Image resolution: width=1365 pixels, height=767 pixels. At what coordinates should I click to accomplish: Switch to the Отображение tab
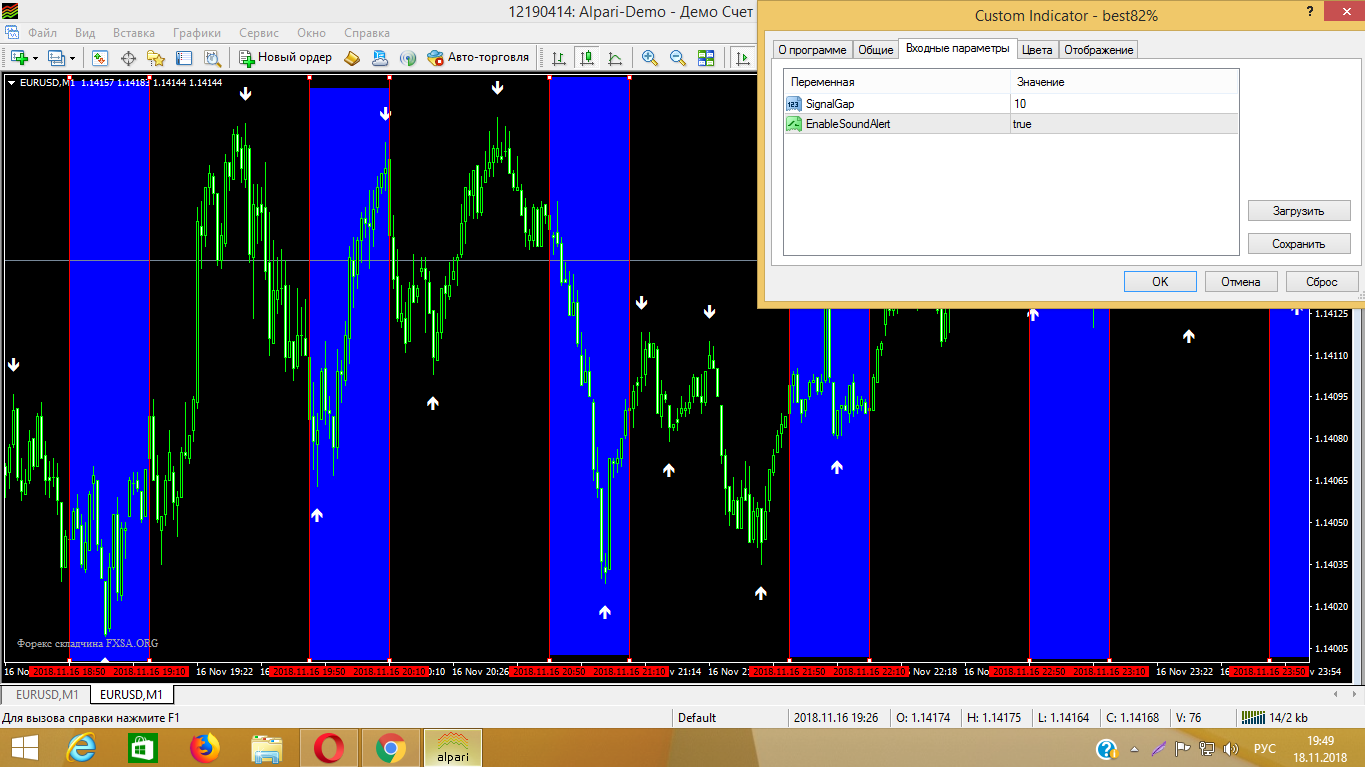click(x=1098, y=50)
